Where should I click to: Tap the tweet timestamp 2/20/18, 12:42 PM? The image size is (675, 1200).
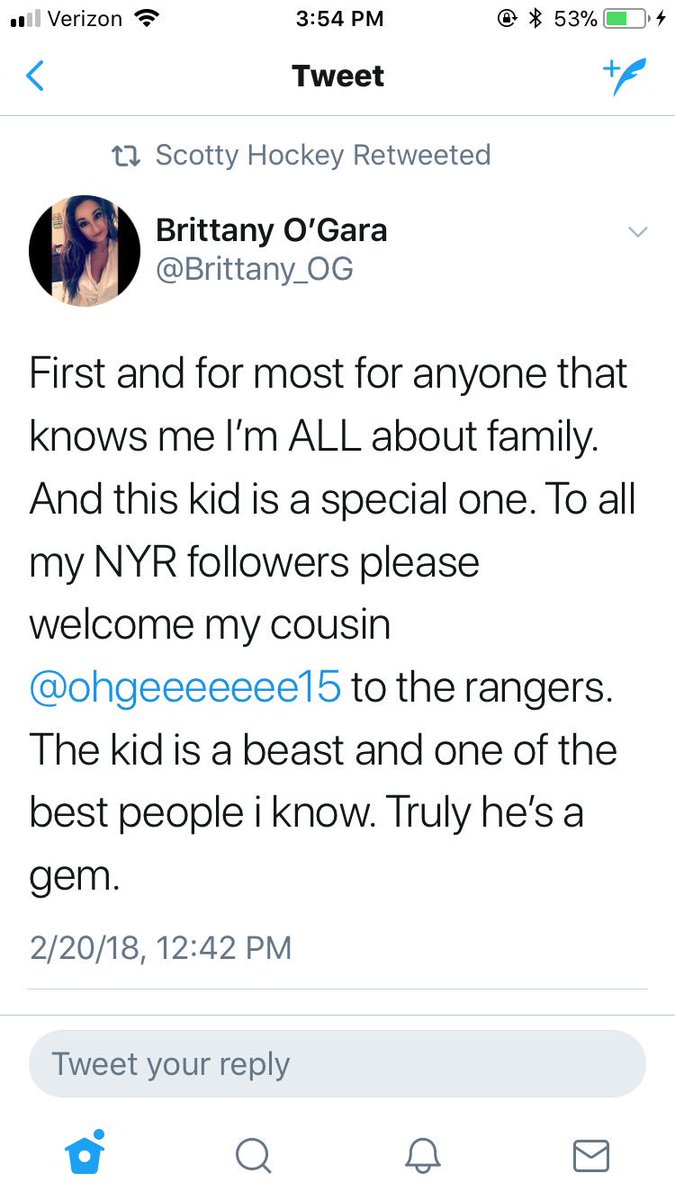(160, 946)
